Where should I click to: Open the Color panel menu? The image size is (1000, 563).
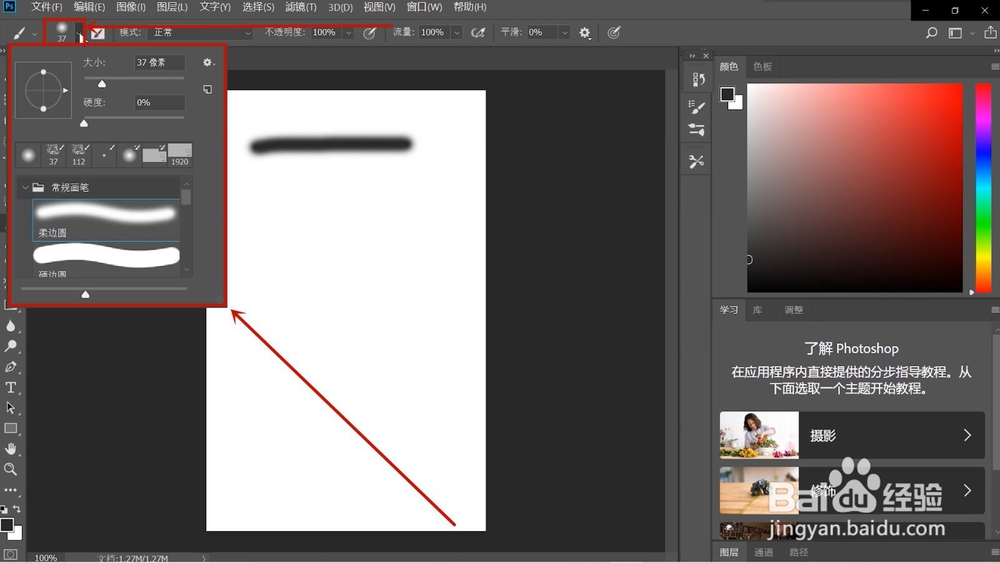tap(995, 66)
